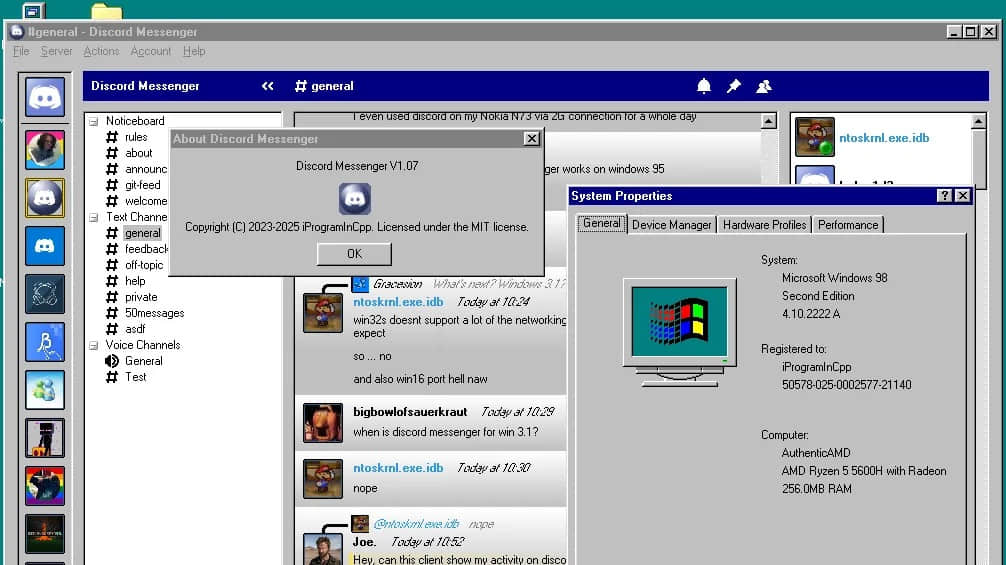Click the 'Discord Messenger' header label
Viewport: 1006px width, 565px height.
point(145,86)
